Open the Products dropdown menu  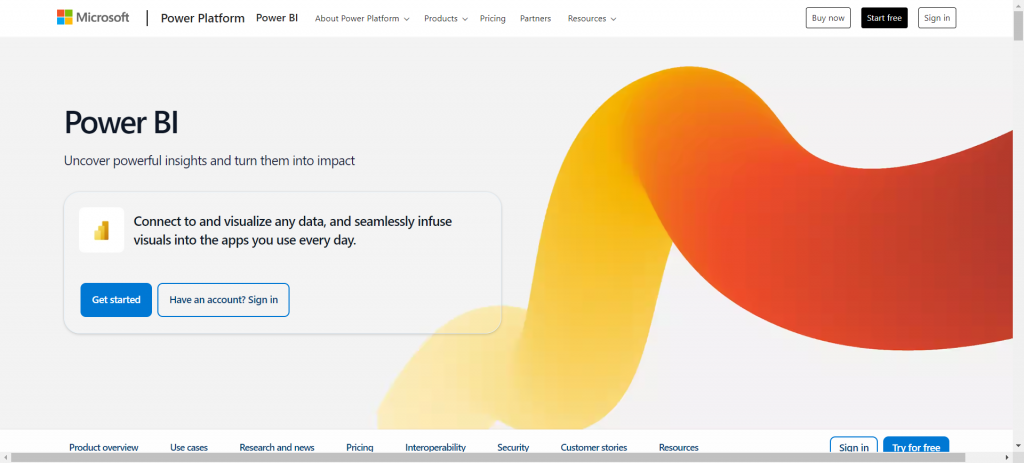445,19
